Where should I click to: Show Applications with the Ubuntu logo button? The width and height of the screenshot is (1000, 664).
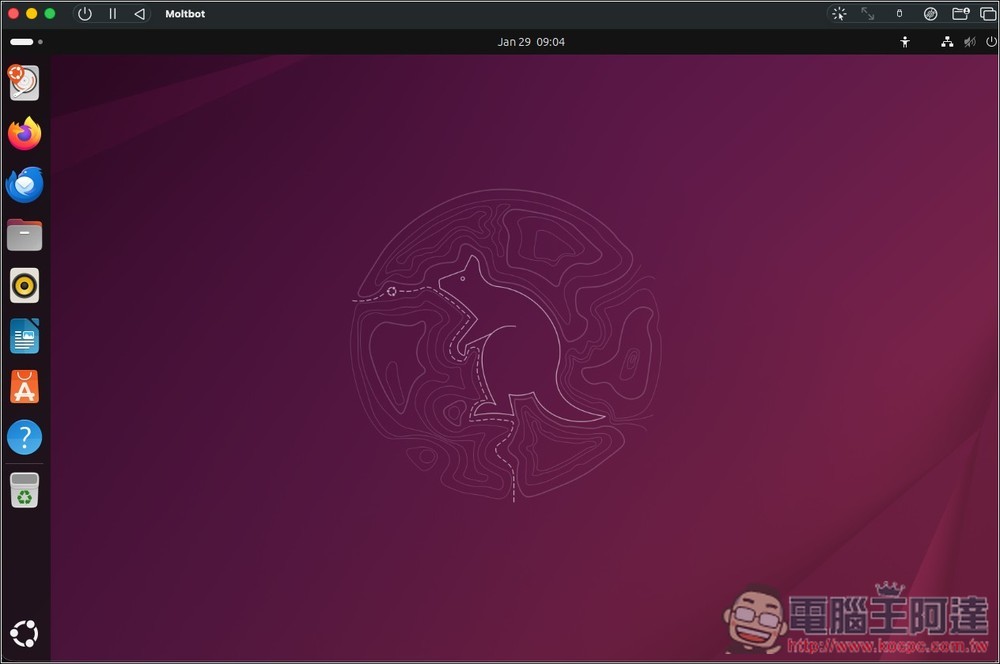click(x=25, y=633)
